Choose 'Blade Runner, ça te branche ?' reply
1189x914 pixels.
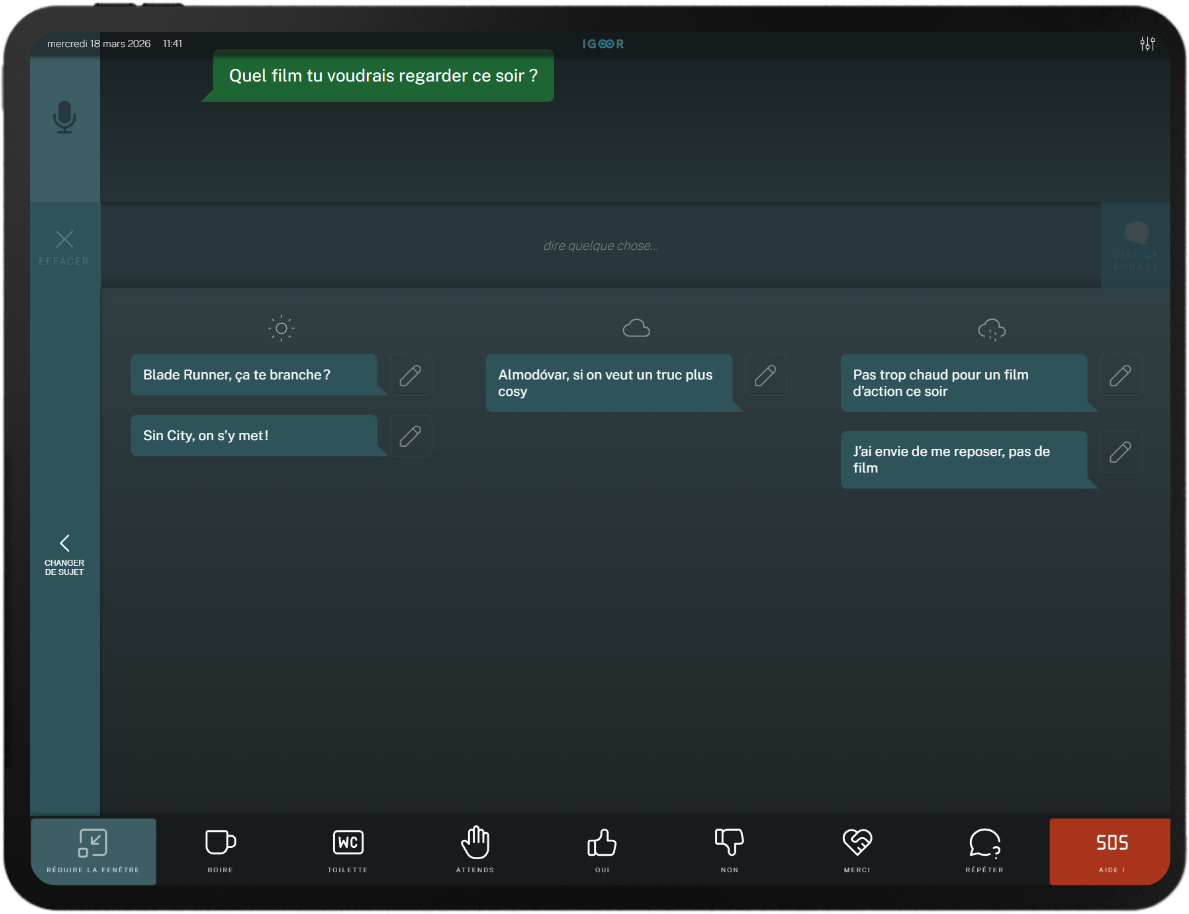[x=259, y=375]
